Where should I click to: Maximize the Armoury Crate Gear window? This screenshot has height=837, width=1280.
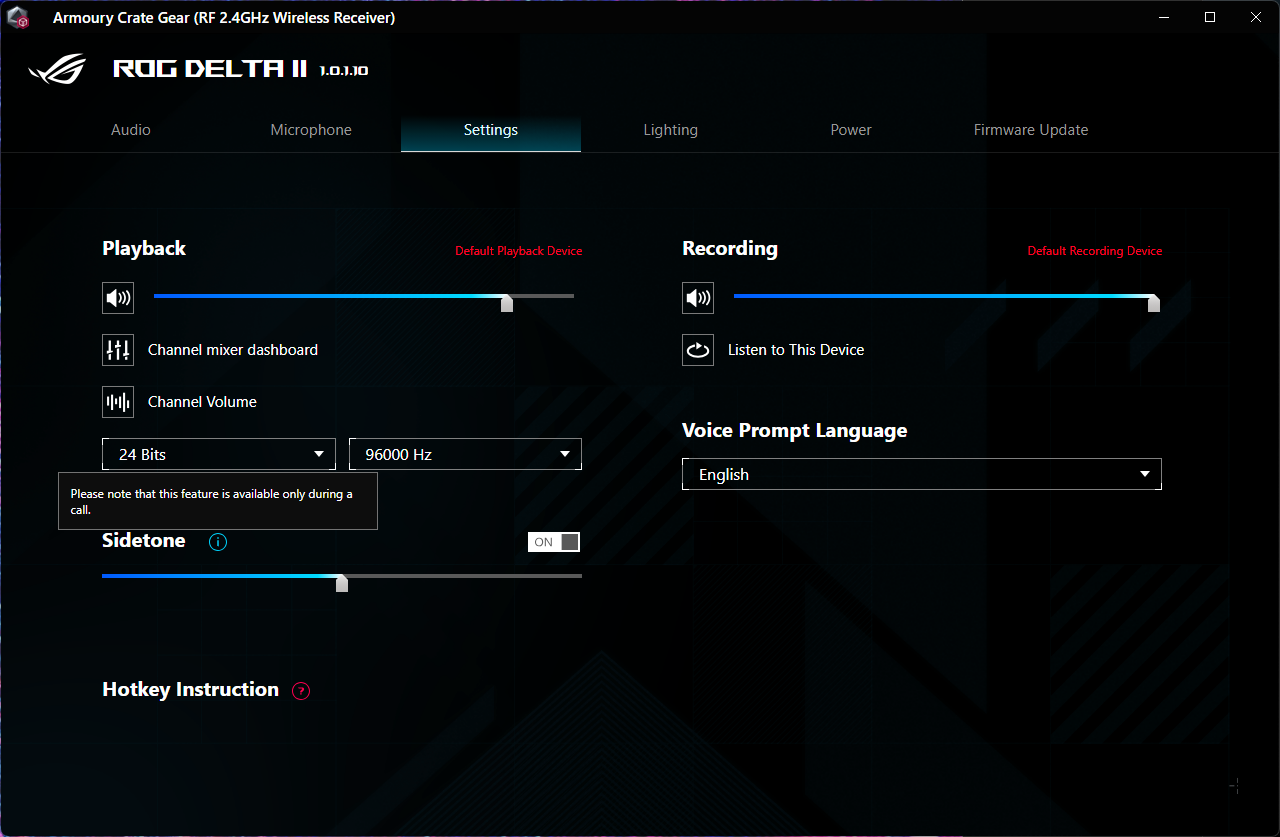point(1210,17)
